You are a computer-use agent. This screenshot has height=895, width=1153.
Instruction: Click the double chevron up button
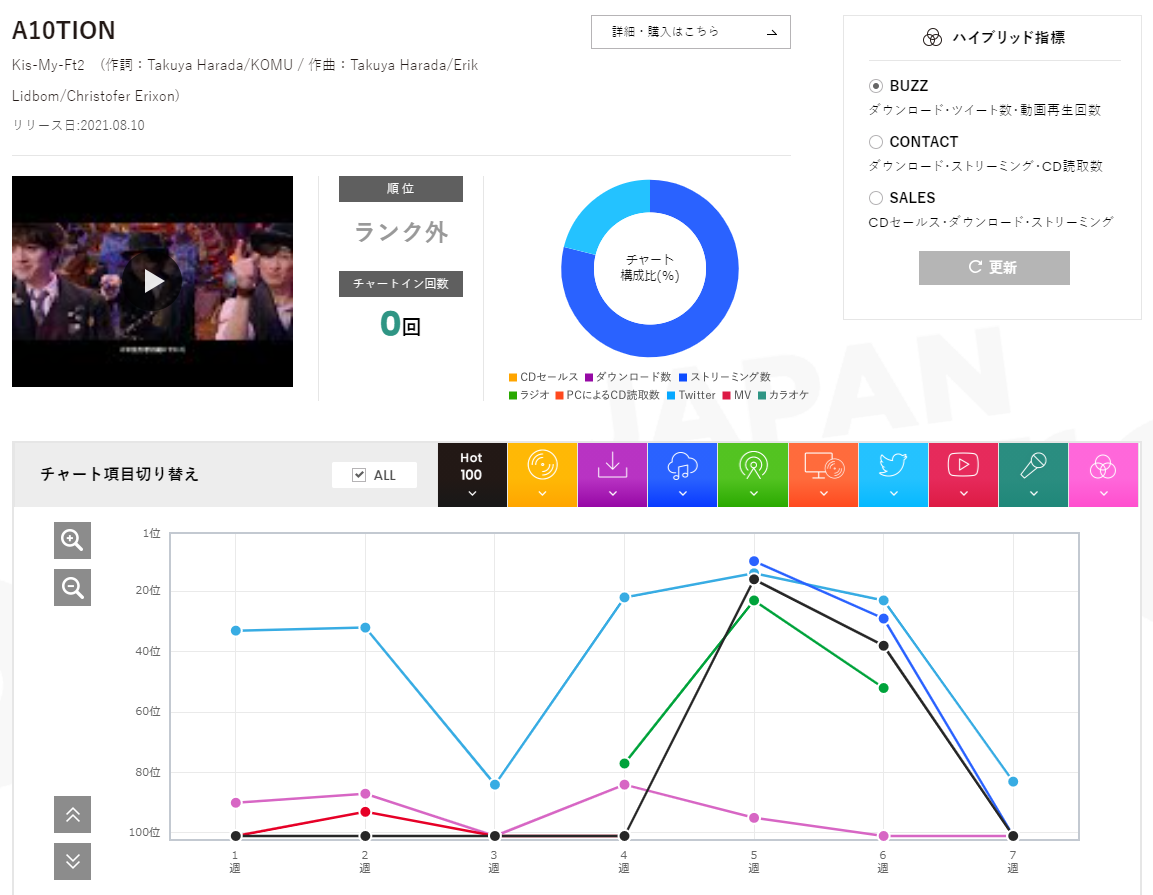pyautogui.click(x=72, y=814)
